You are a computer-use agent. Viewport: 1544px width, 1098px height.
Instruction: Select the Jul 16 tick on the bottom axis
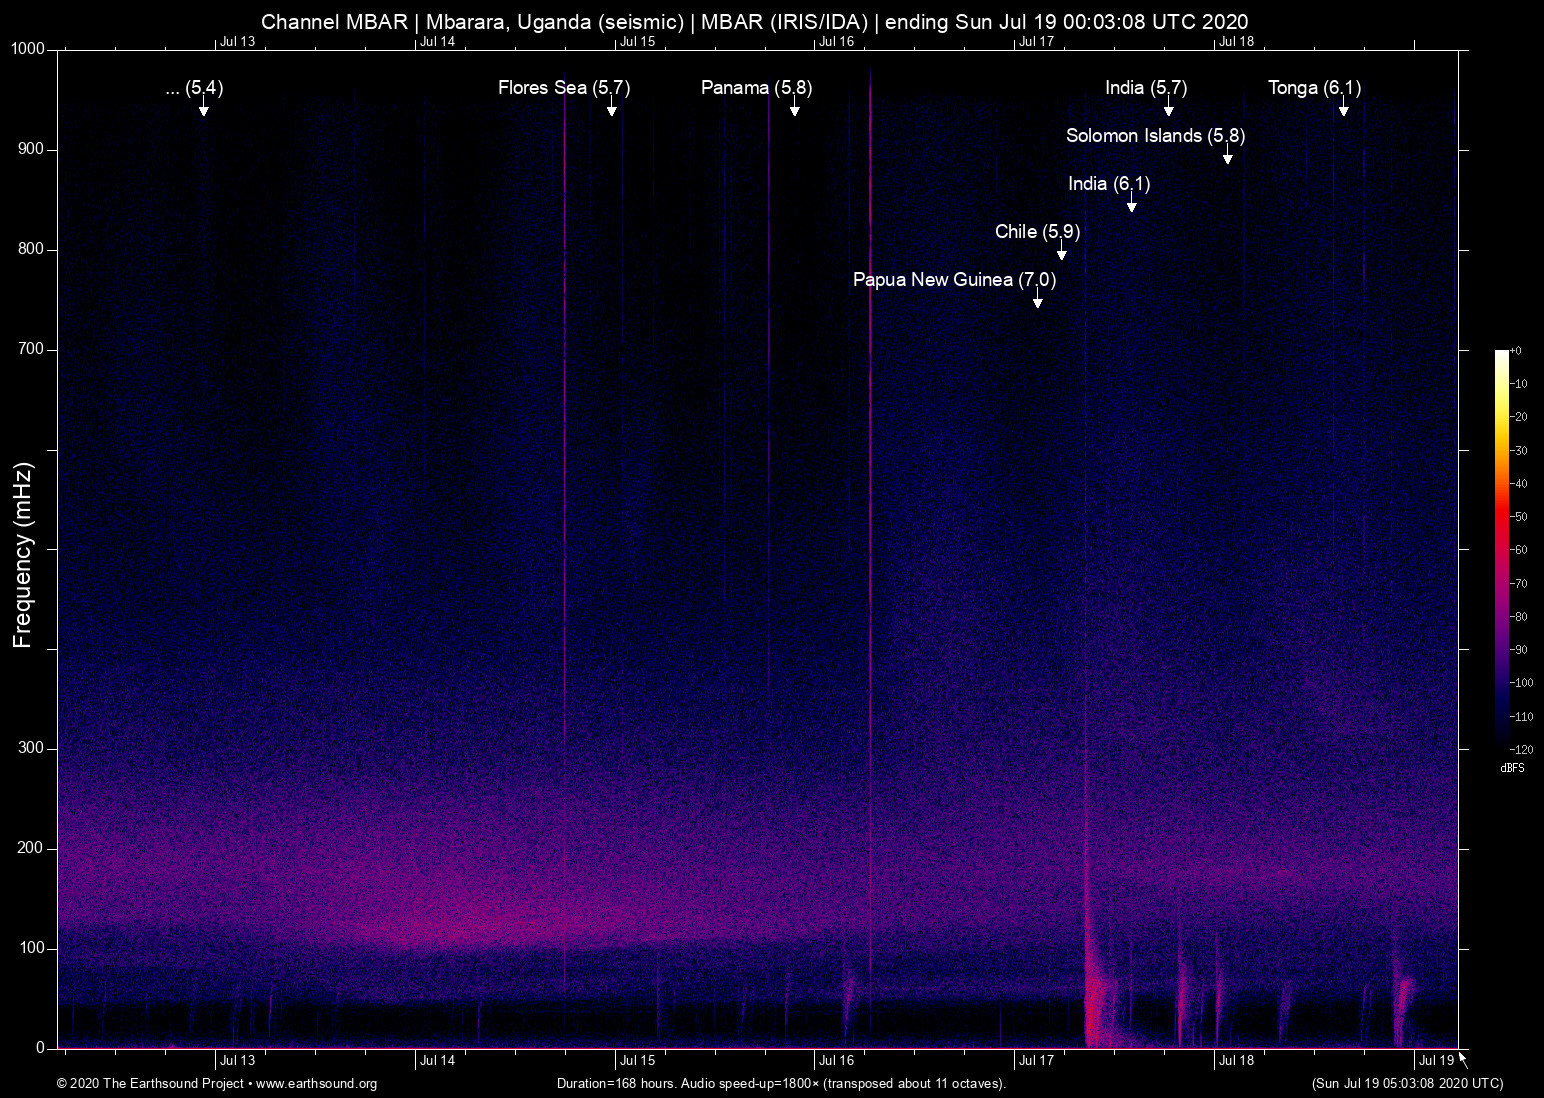coord(836,1060)
